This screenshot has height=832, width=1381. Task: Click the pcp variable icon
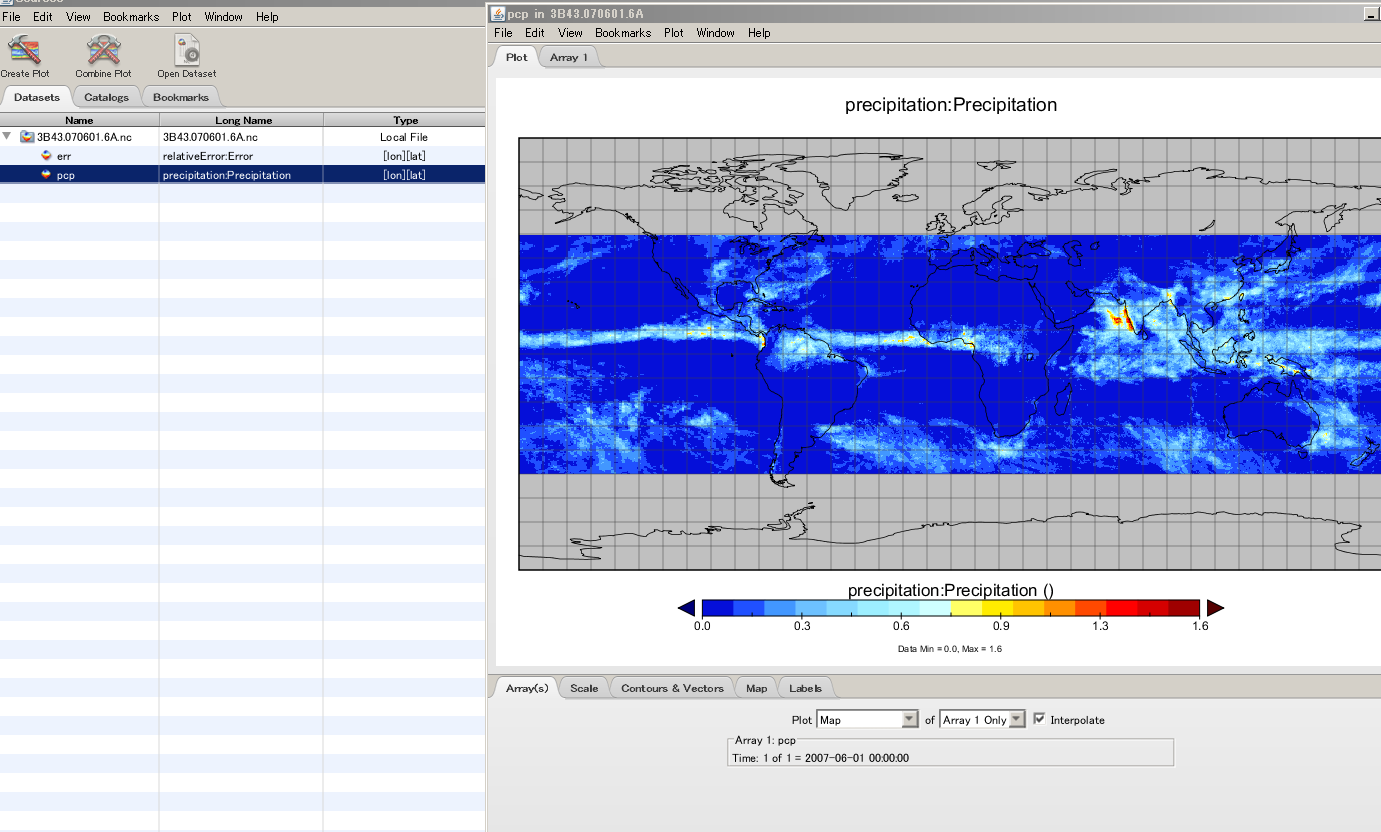(x=45, y=175)
